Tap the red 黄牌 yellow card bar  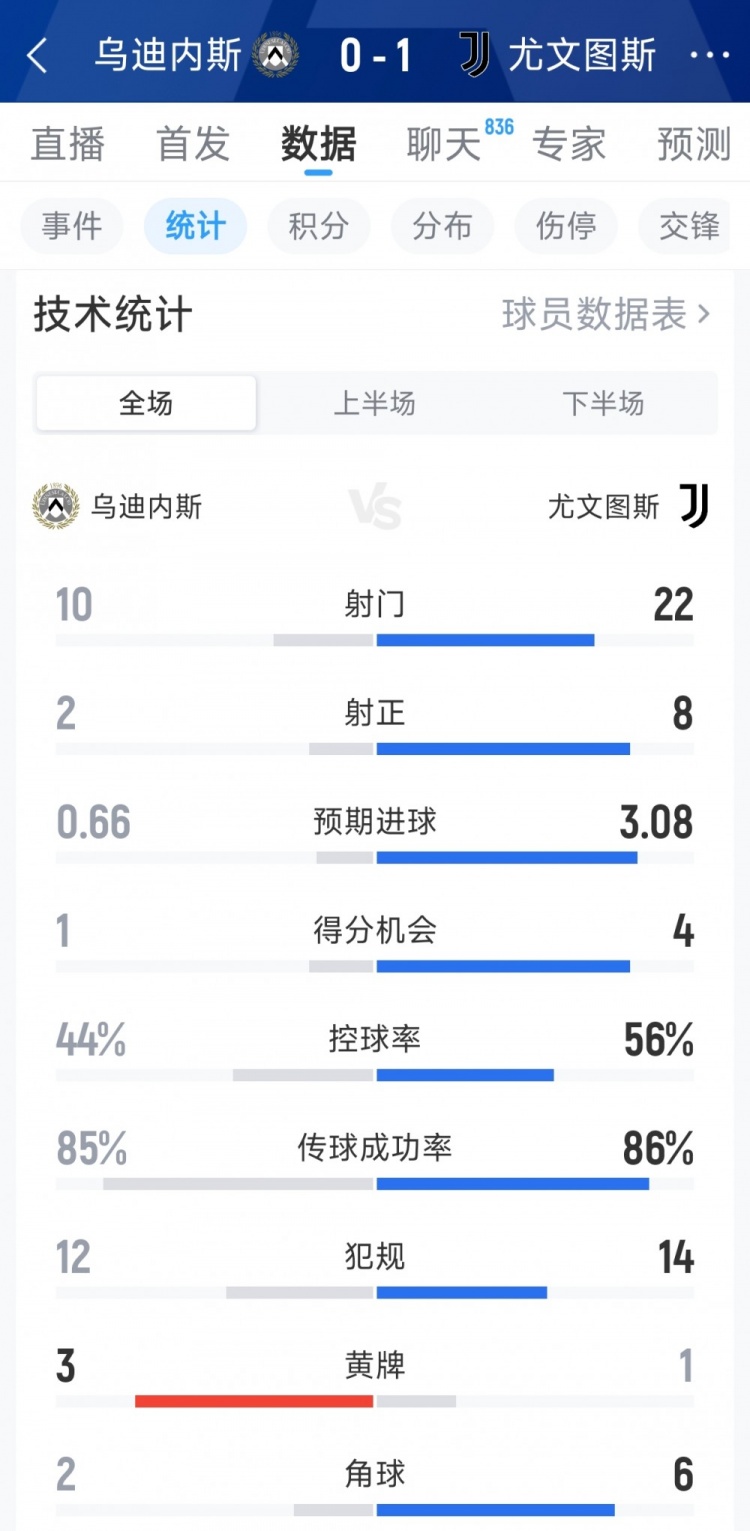coord(254,1401)
